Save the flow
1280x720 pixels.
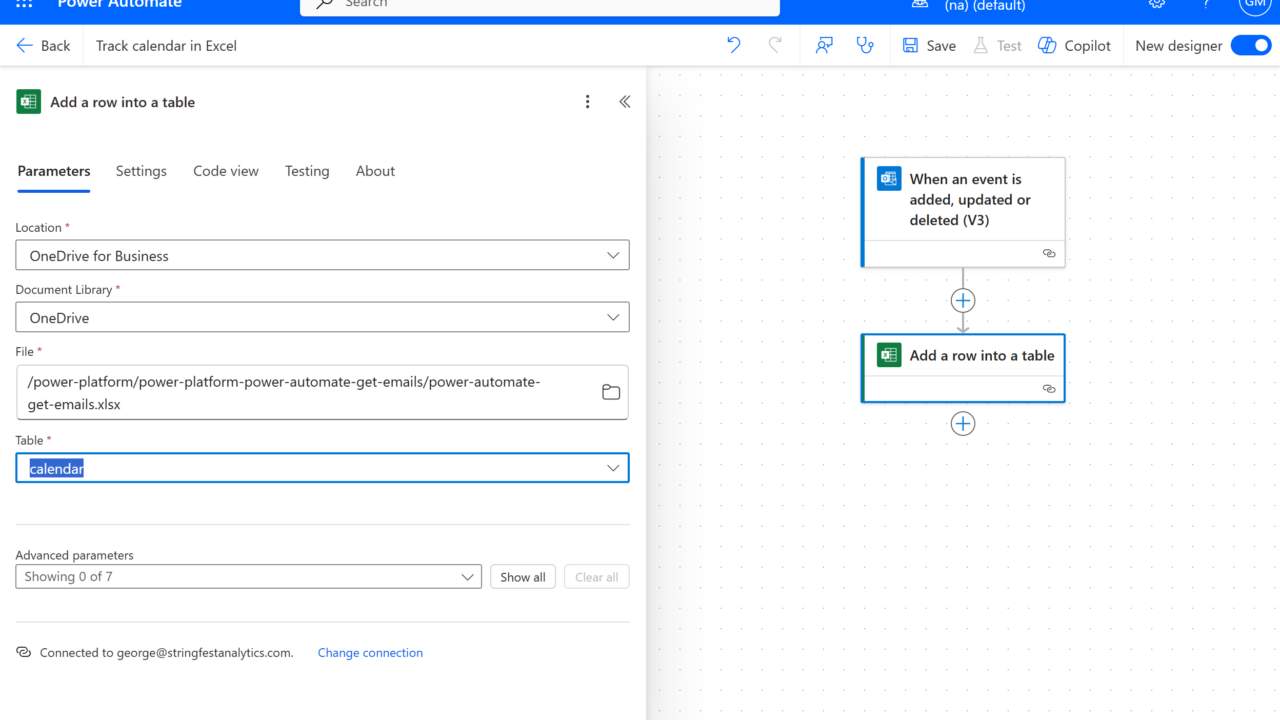(929, 45)
